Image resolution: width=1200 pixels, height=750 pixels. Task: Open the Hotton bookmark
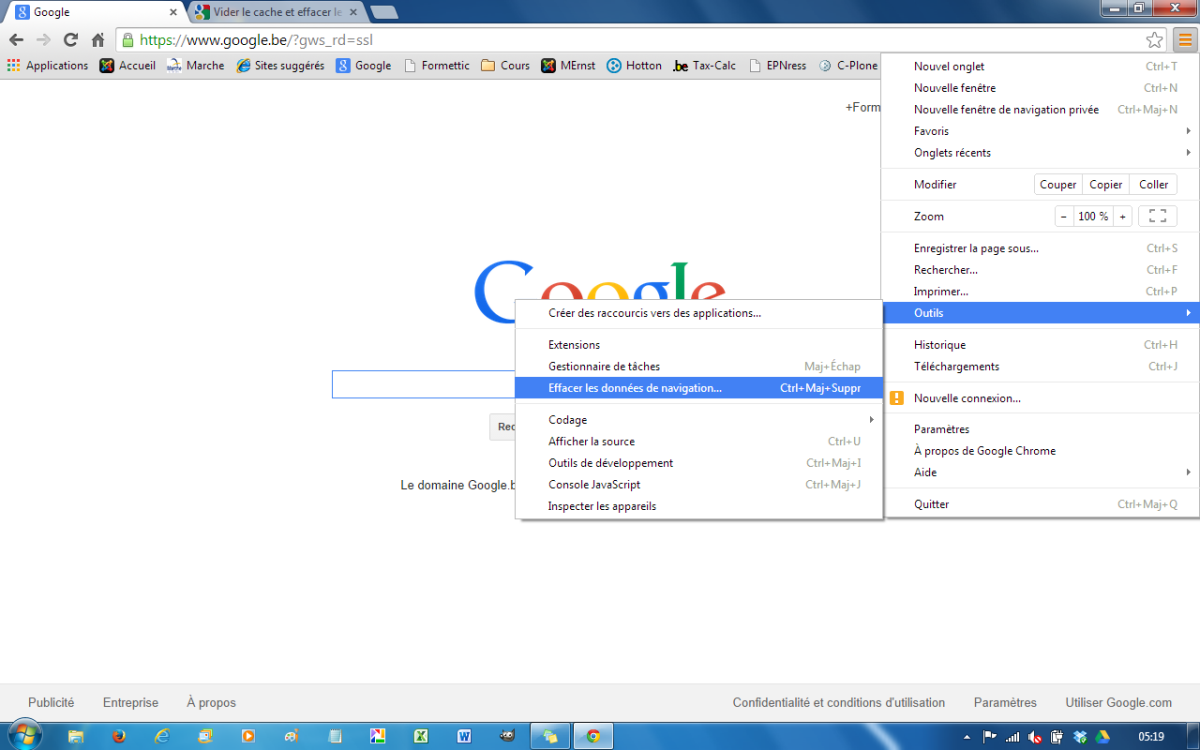pyautogui.click(x=635, y=66)
